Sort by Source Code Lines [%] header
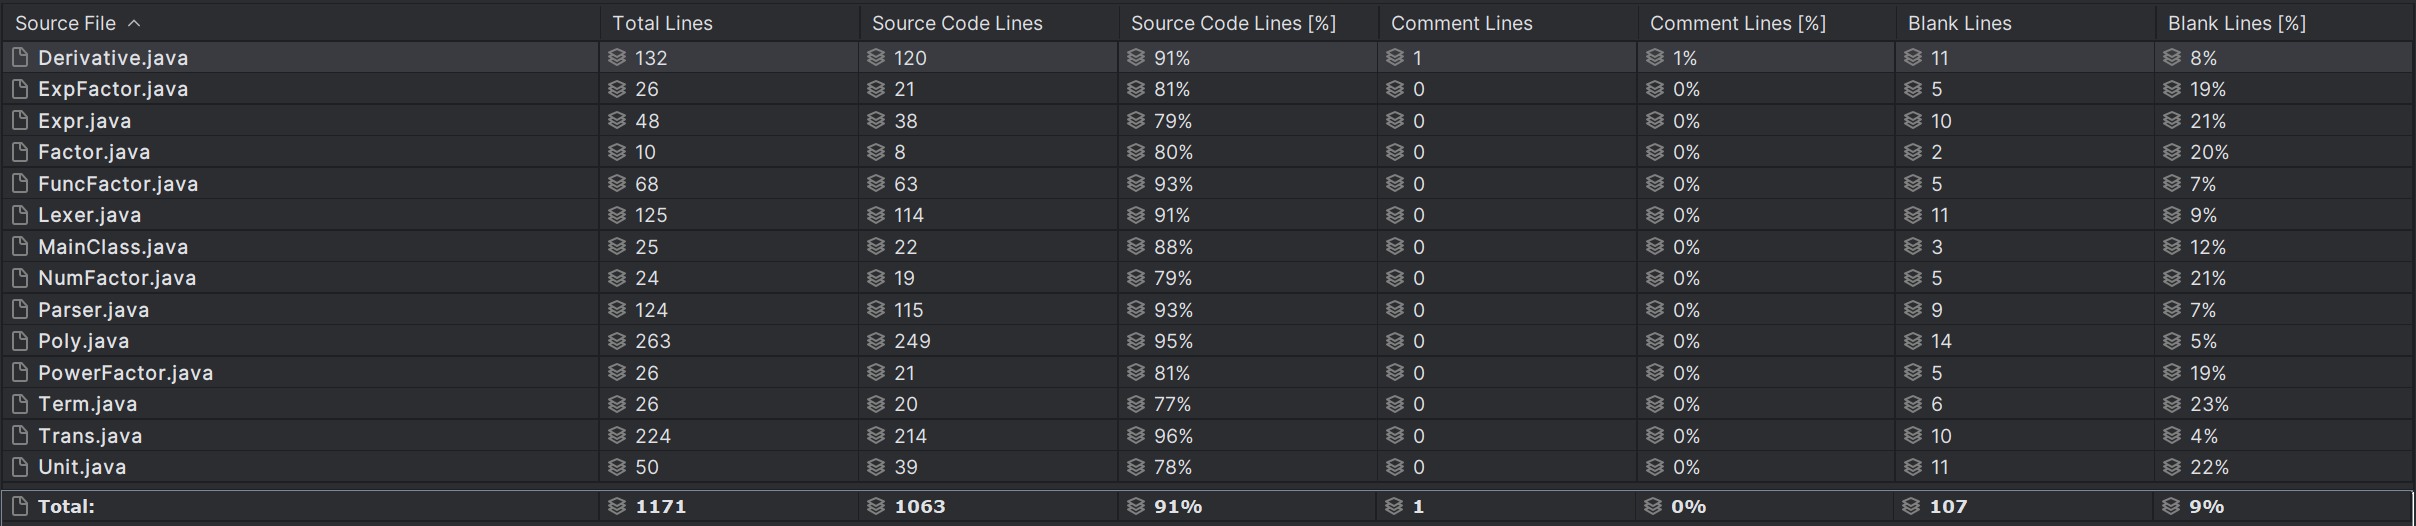2416x526 pixels. point(1232,23)
